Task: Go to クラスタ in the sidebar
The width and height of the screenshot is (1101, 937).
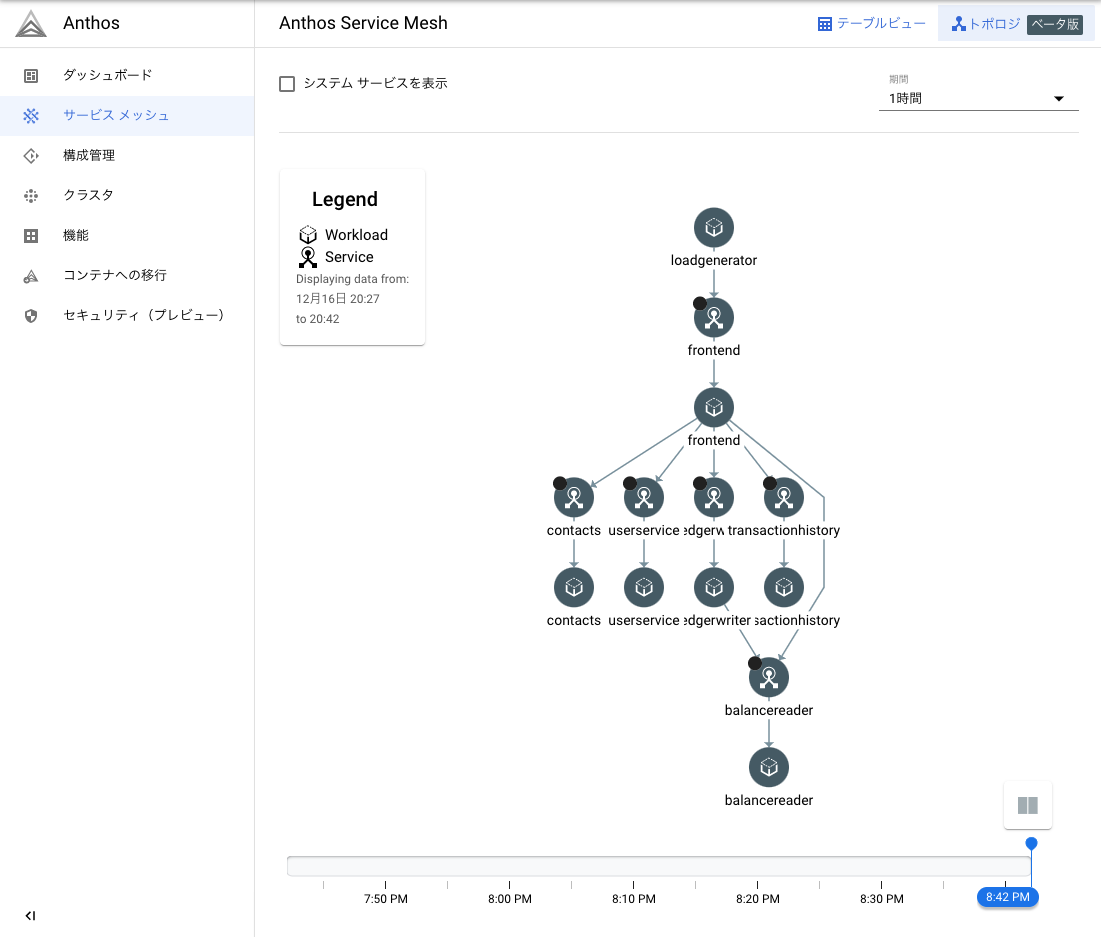Action: coord(127,195)
